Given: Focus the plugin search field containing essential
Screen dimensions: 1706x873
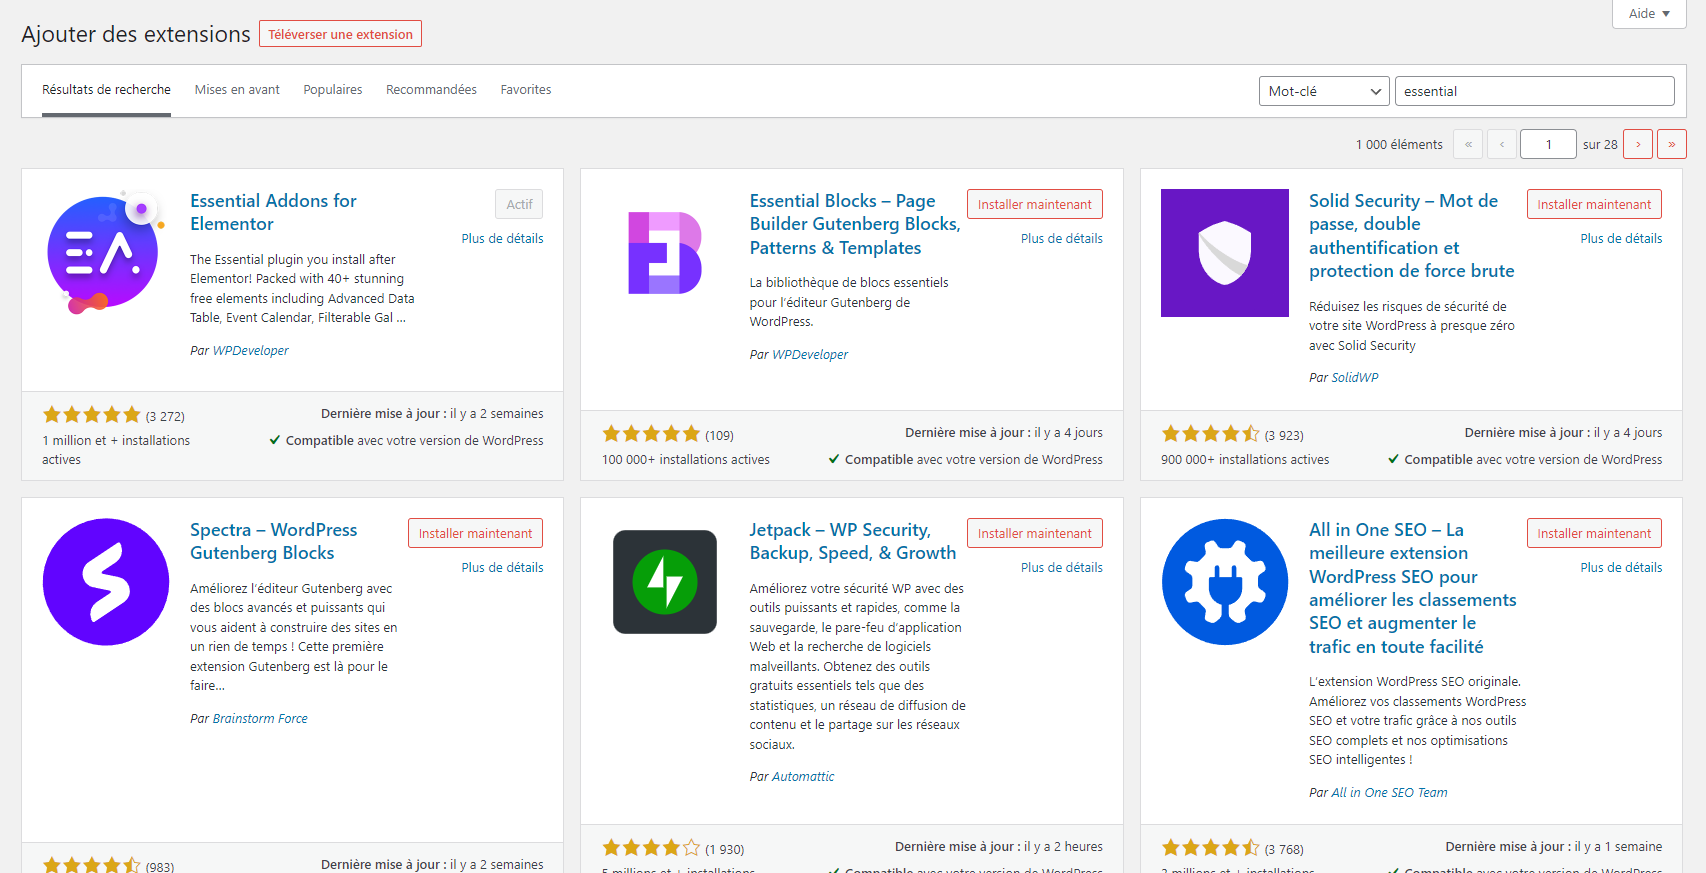Looking at the screenshot, I should [x=1534, y=91].
